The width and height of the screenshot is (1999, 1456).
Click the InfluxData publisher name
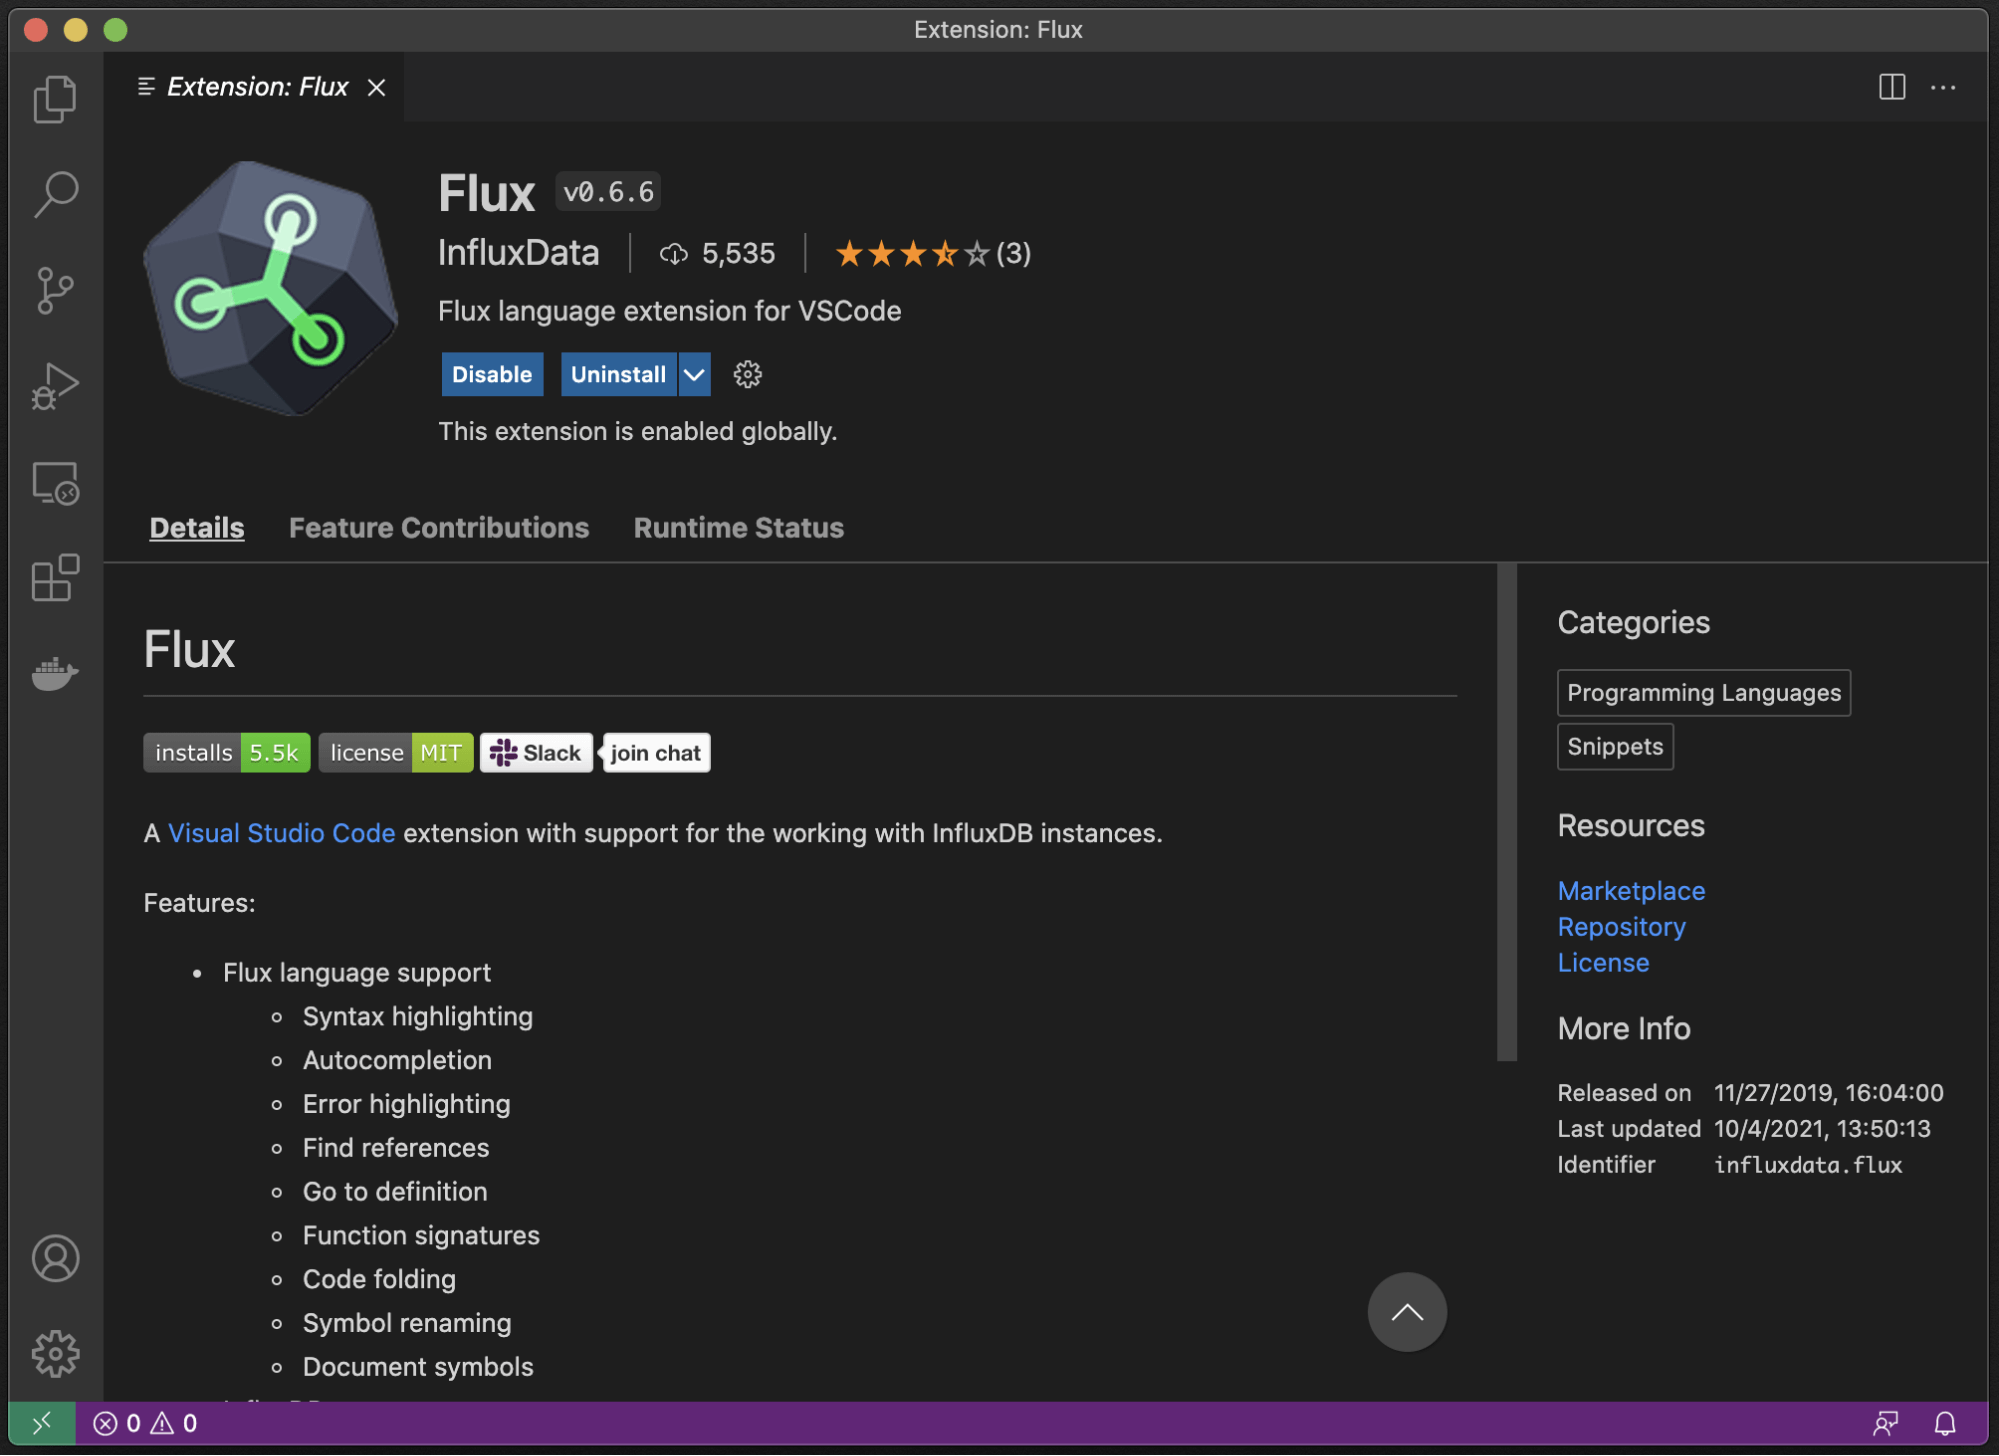click(519, 253)
